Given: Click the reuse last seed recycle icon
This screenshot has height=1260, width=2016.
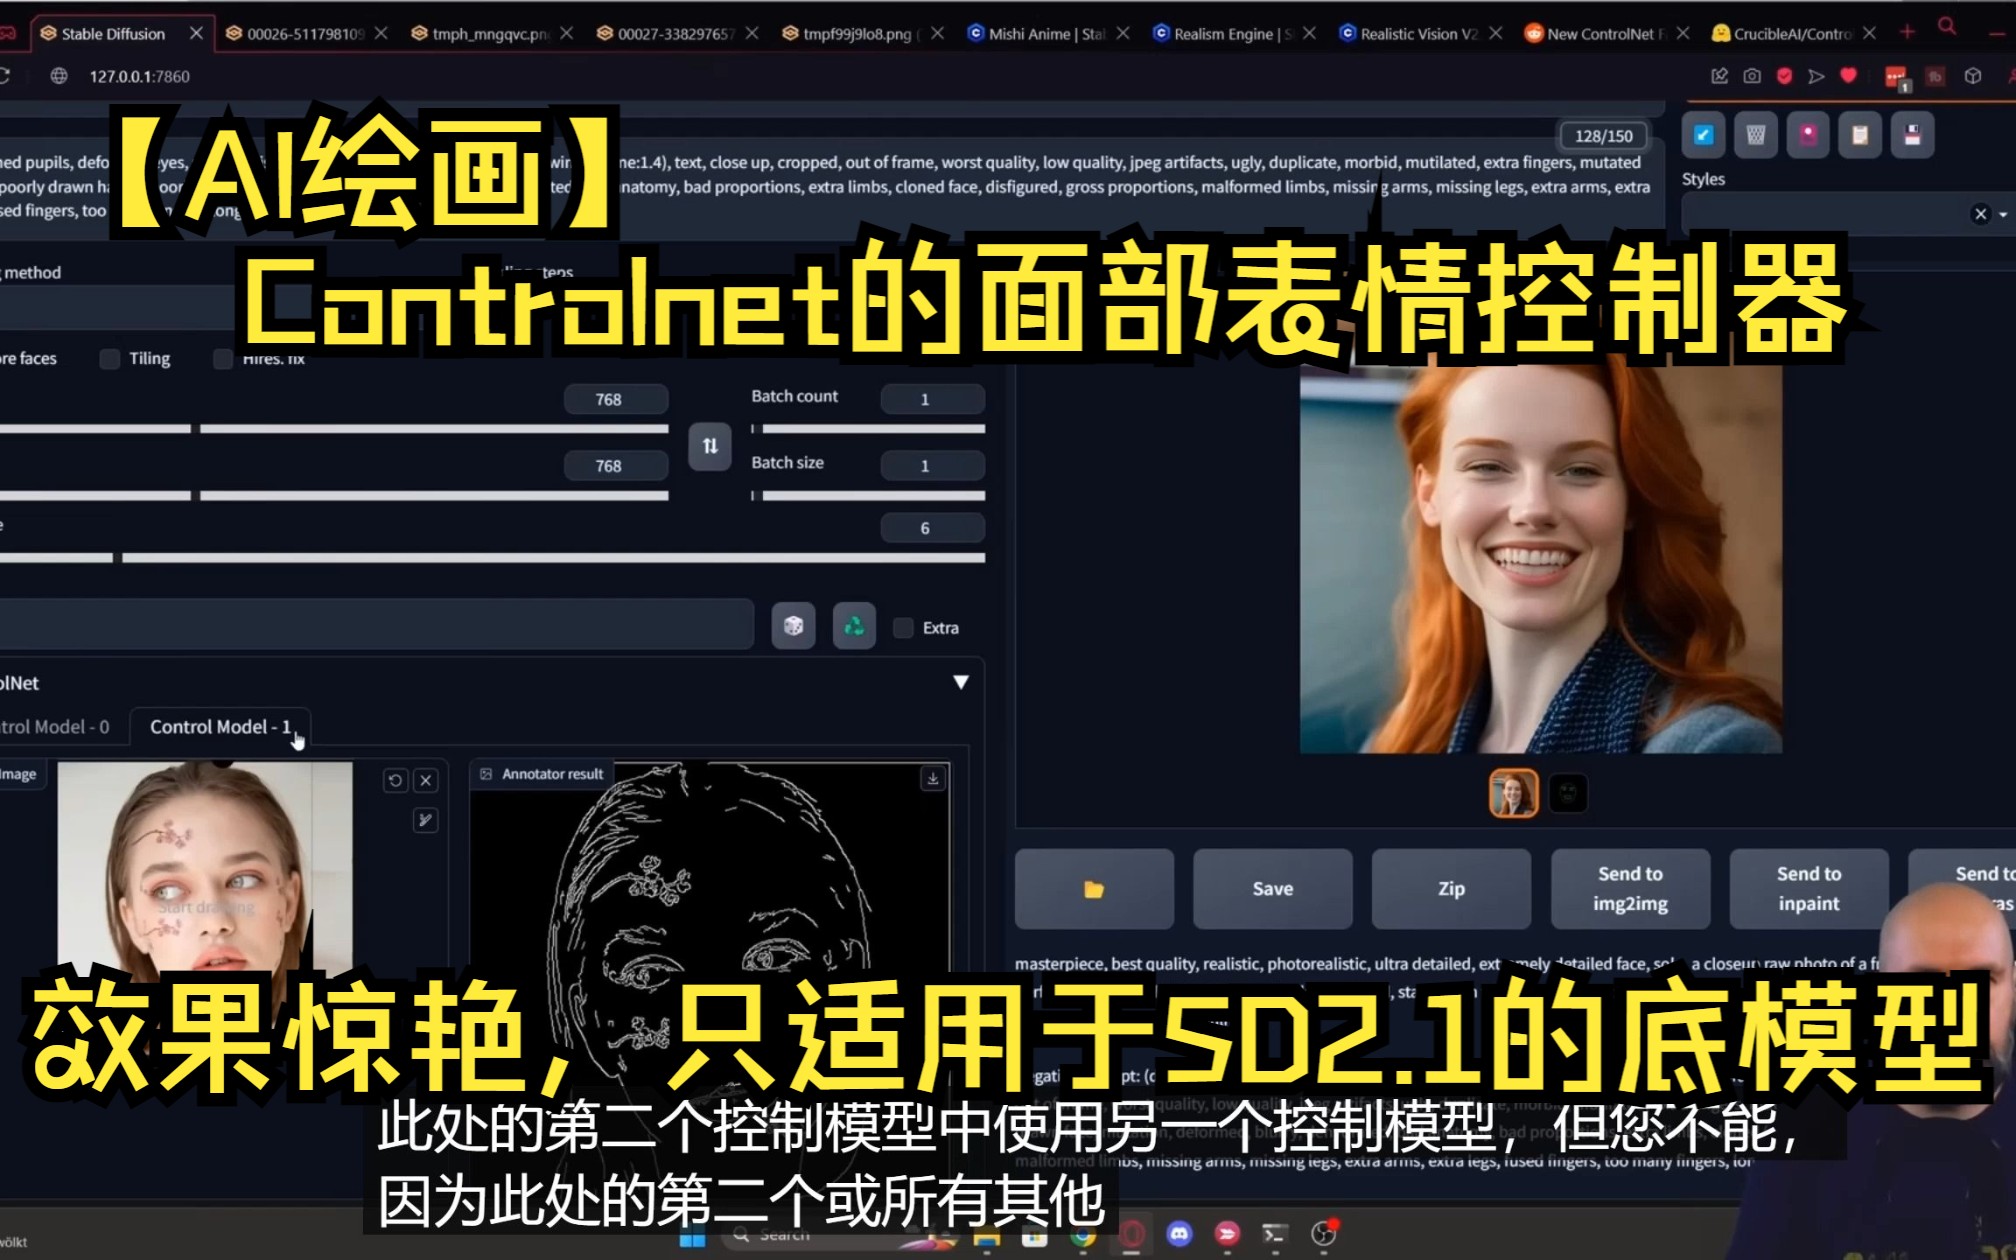Looking at the screenshot, I should [x=853, y=626].
